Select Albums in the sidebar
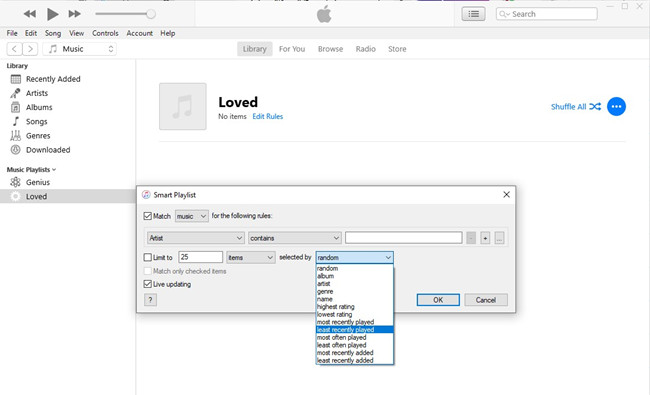Image resolution: width=650 pixels, height=395 pixels. tap(39, 107)
